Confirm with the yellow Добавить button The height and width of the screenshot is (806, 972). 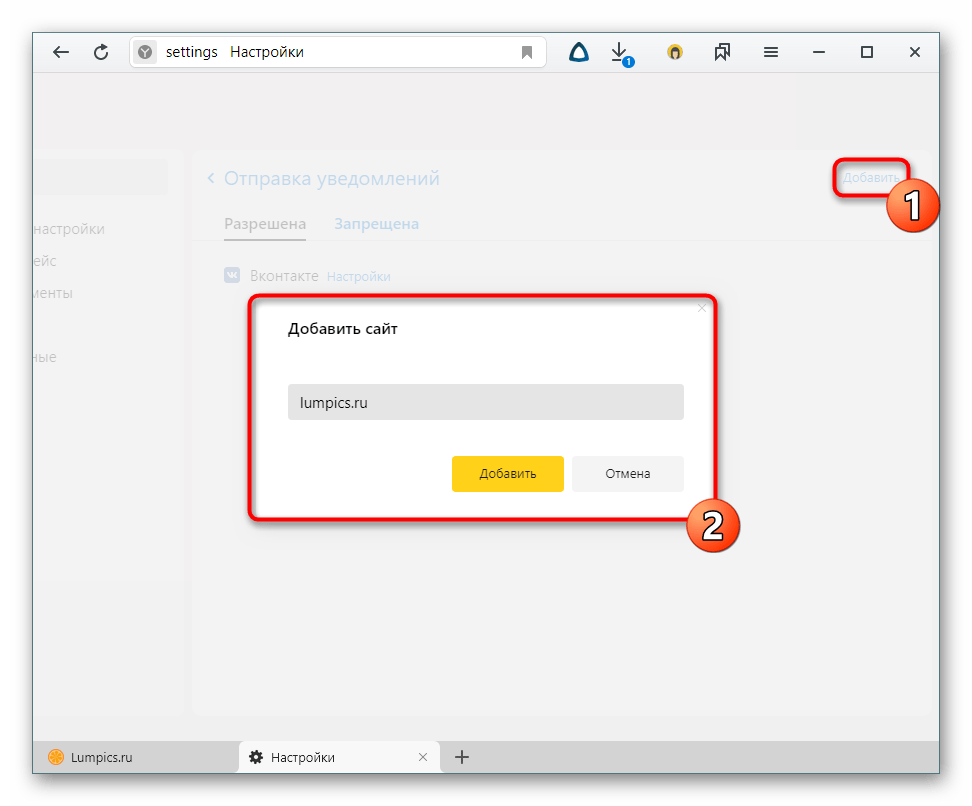(508, 474)
